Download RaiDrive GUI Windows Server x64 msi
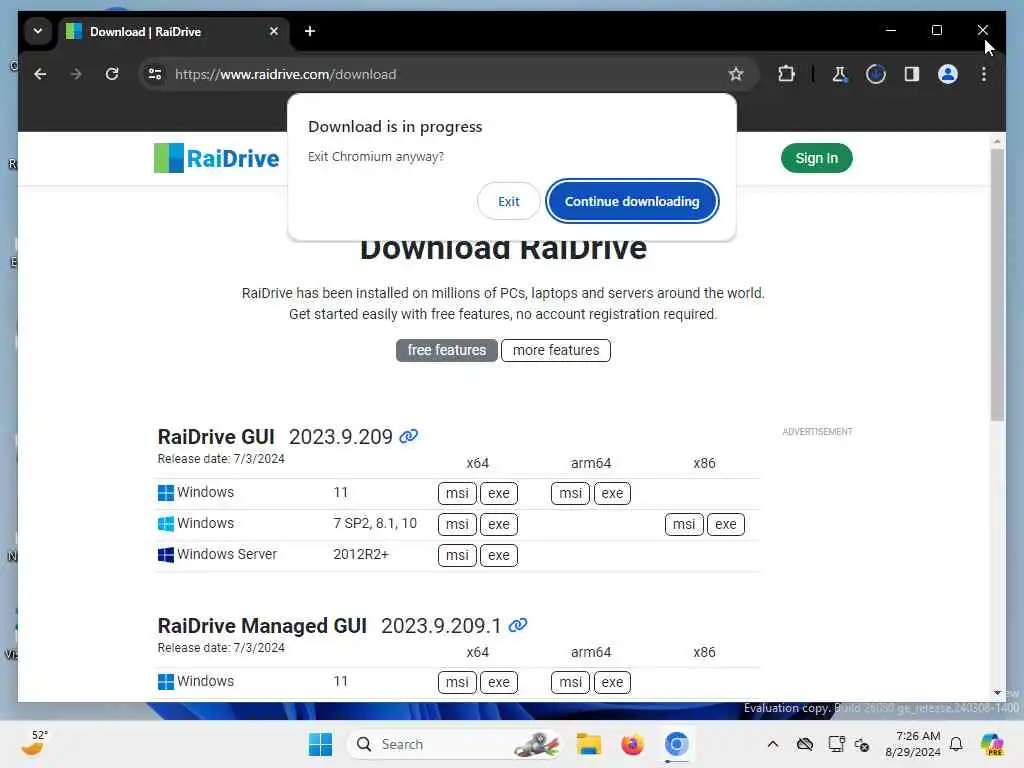The height and width of the screenshot is (768, 1024). [457, 555]
